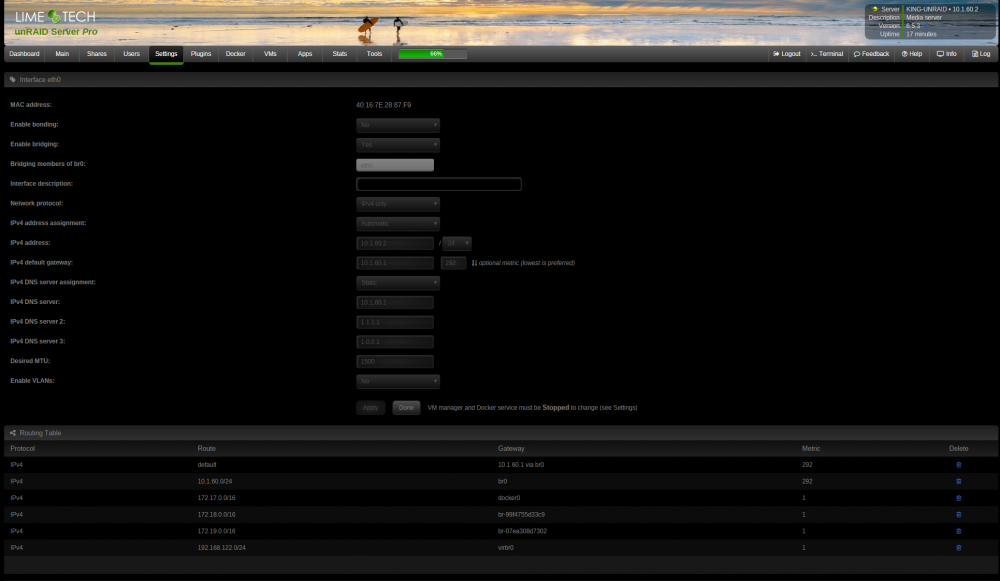Click the IPv4 DNS server 3 field
This screenshot has width=1000, height=581.
click(x=395, y=342)
